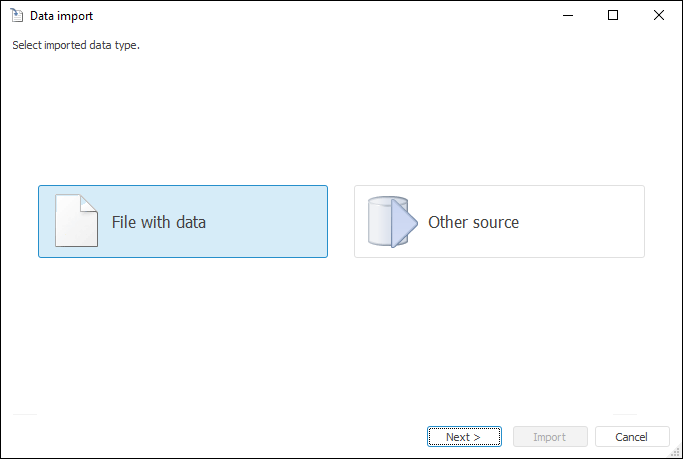The height and width of the screenshot is (459, 683).
Task: Minimize the Data import dialog
Action: 567,16
